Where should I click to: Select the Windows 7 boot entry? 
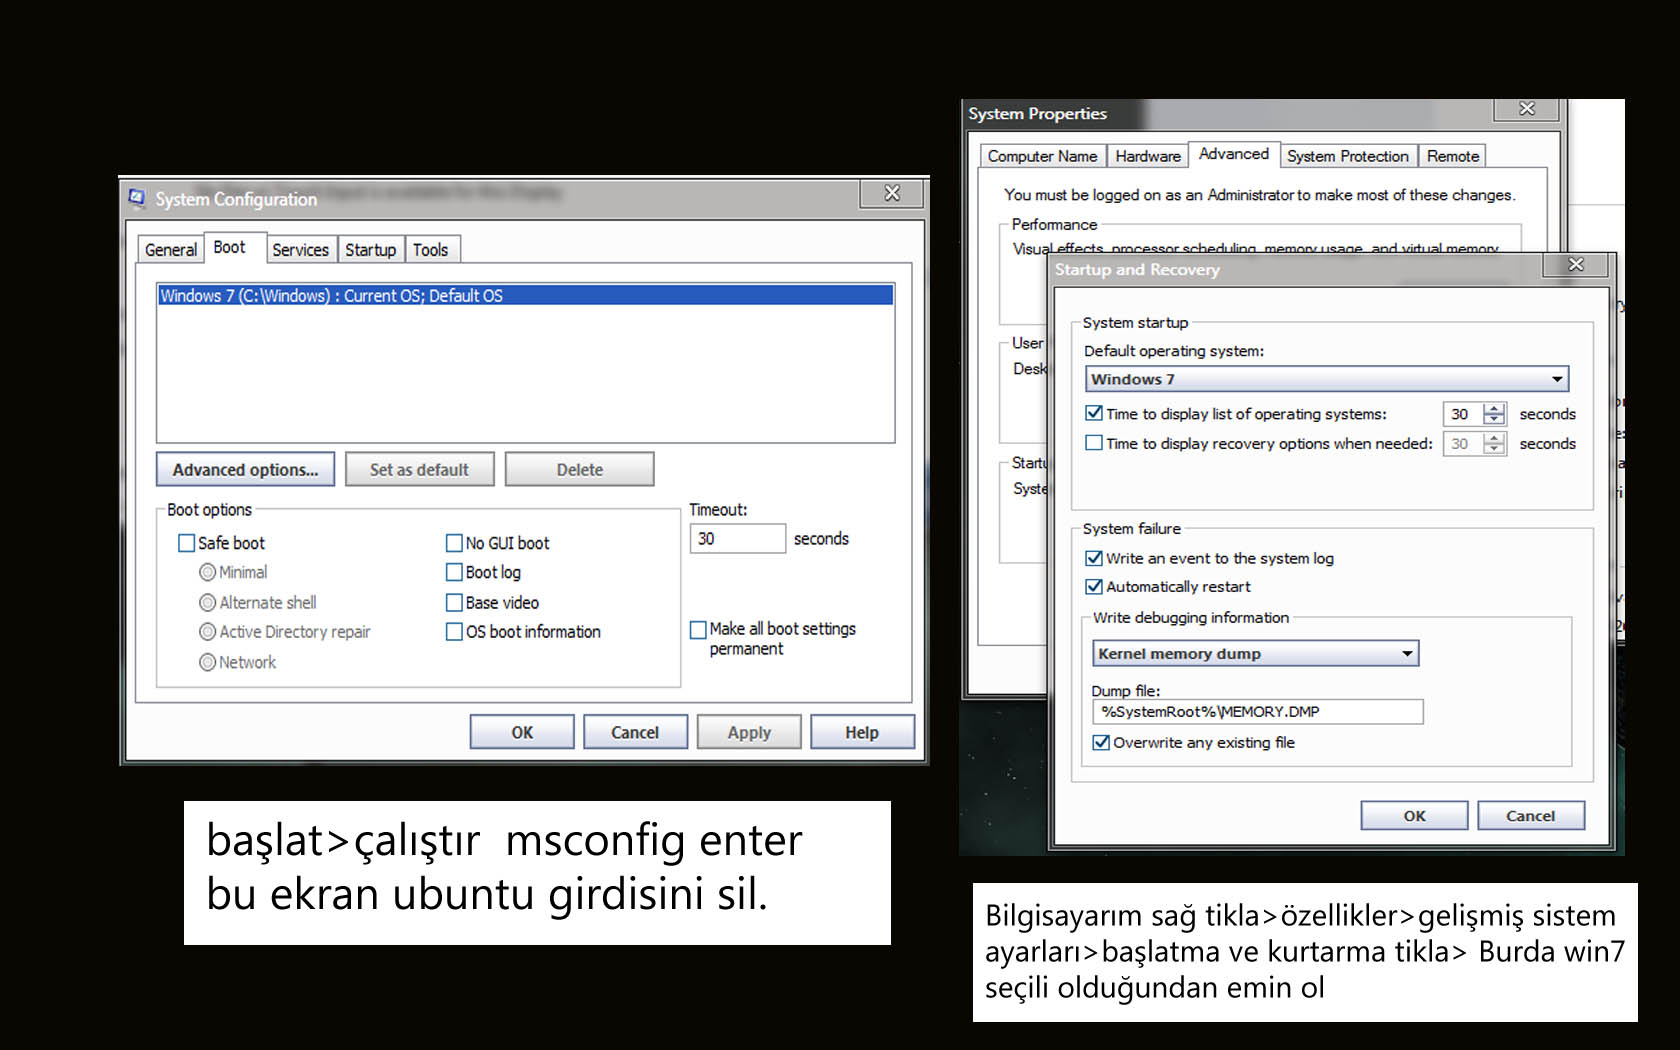(525, 295)
